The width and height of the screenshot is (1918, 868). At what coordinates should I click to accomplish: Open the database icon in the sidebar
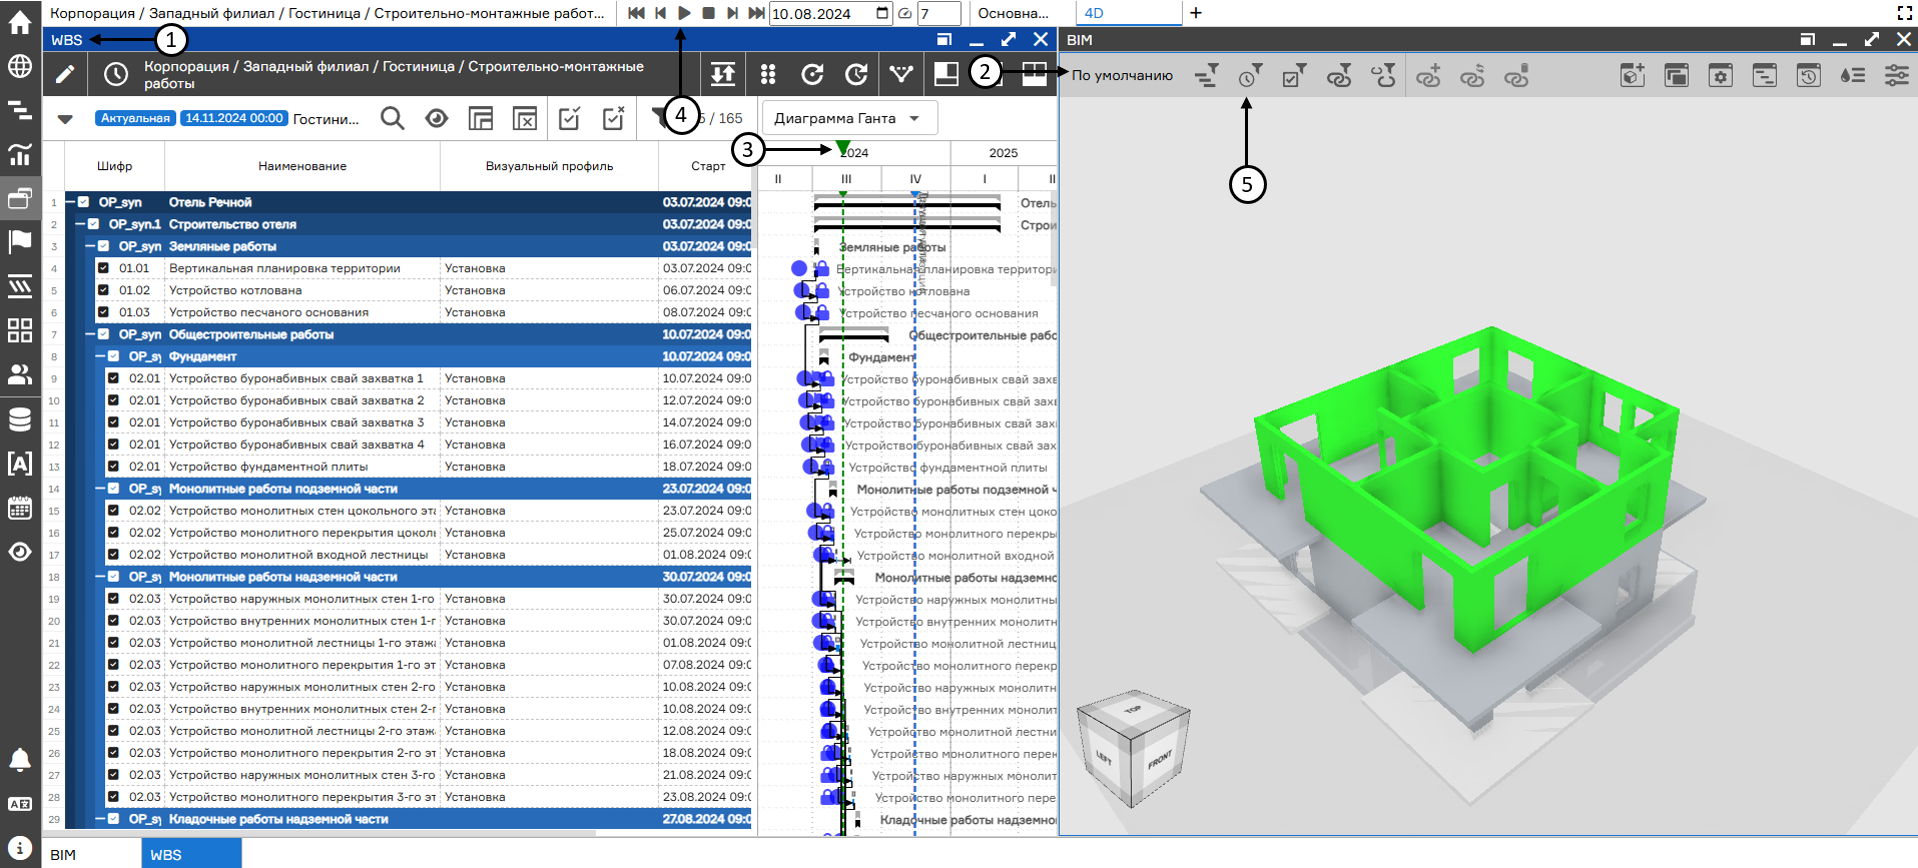point(20,419)
